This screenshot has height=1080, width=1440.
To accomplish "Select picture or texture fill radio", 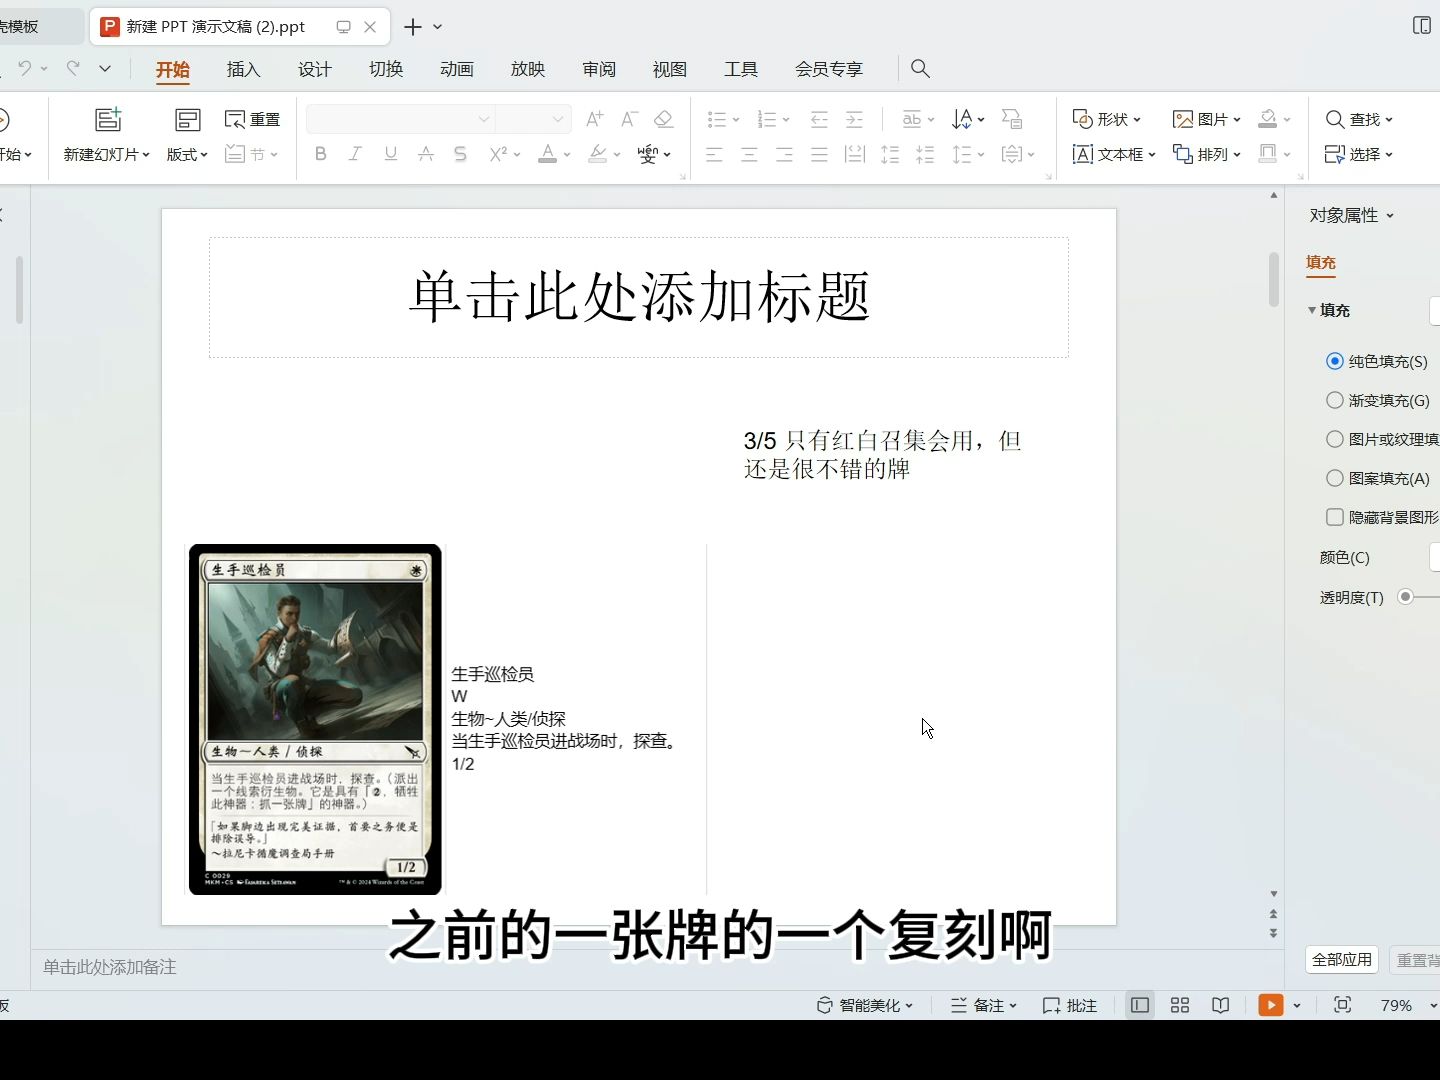I will tap(1334, 439).
